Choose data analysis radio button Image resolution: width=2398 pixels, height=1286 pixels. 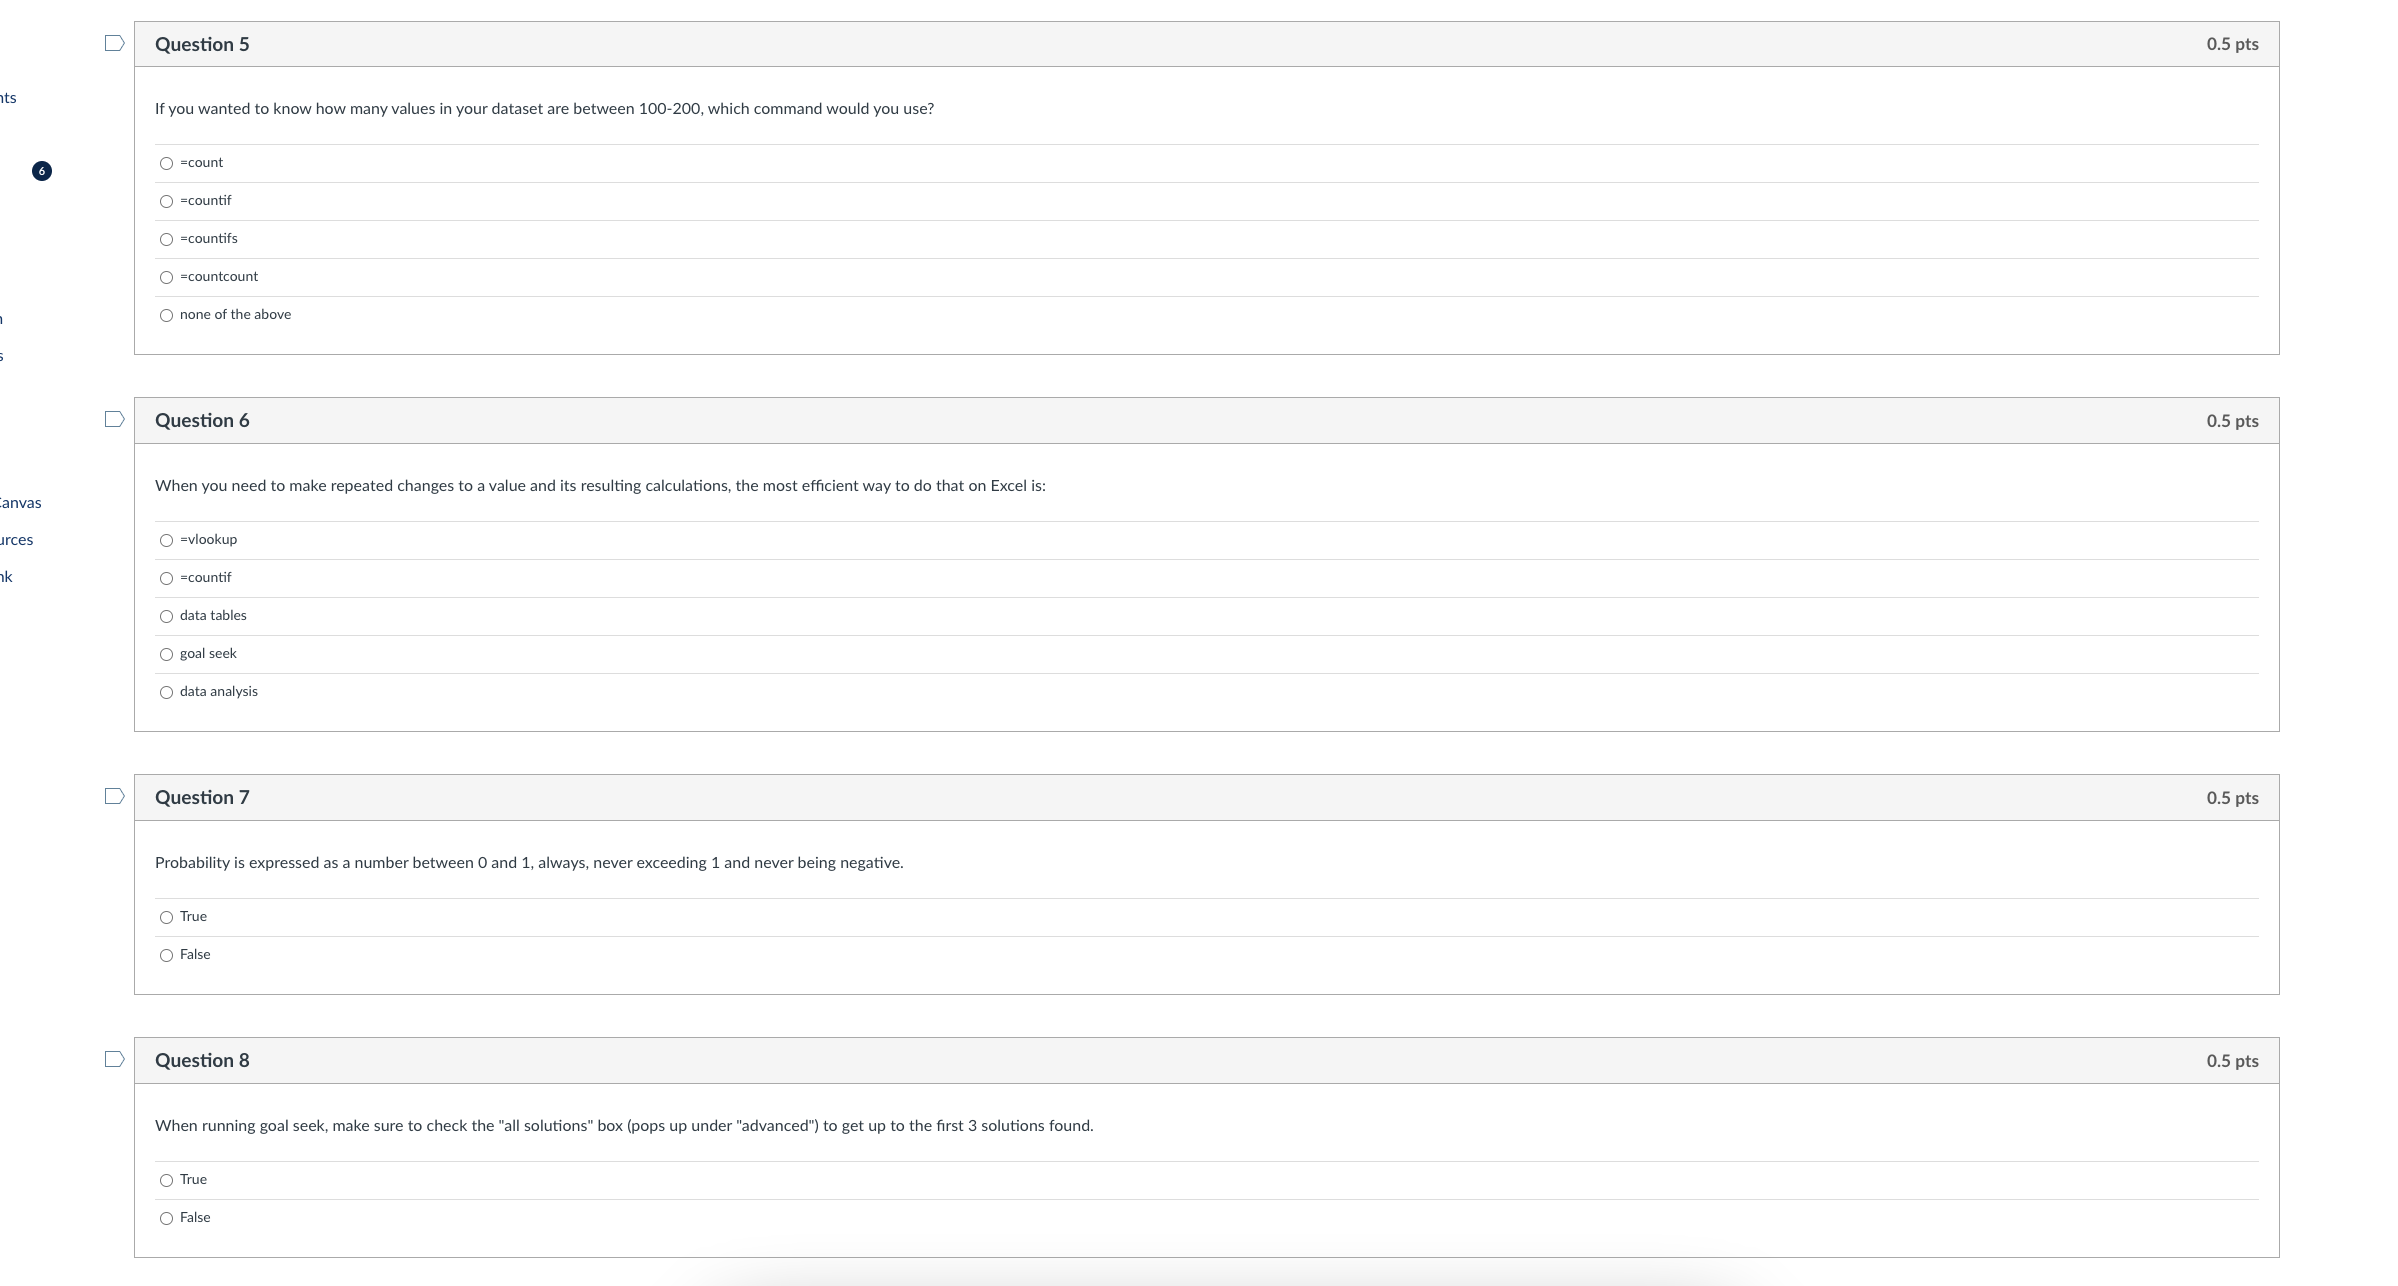click(x=166, y=693)
